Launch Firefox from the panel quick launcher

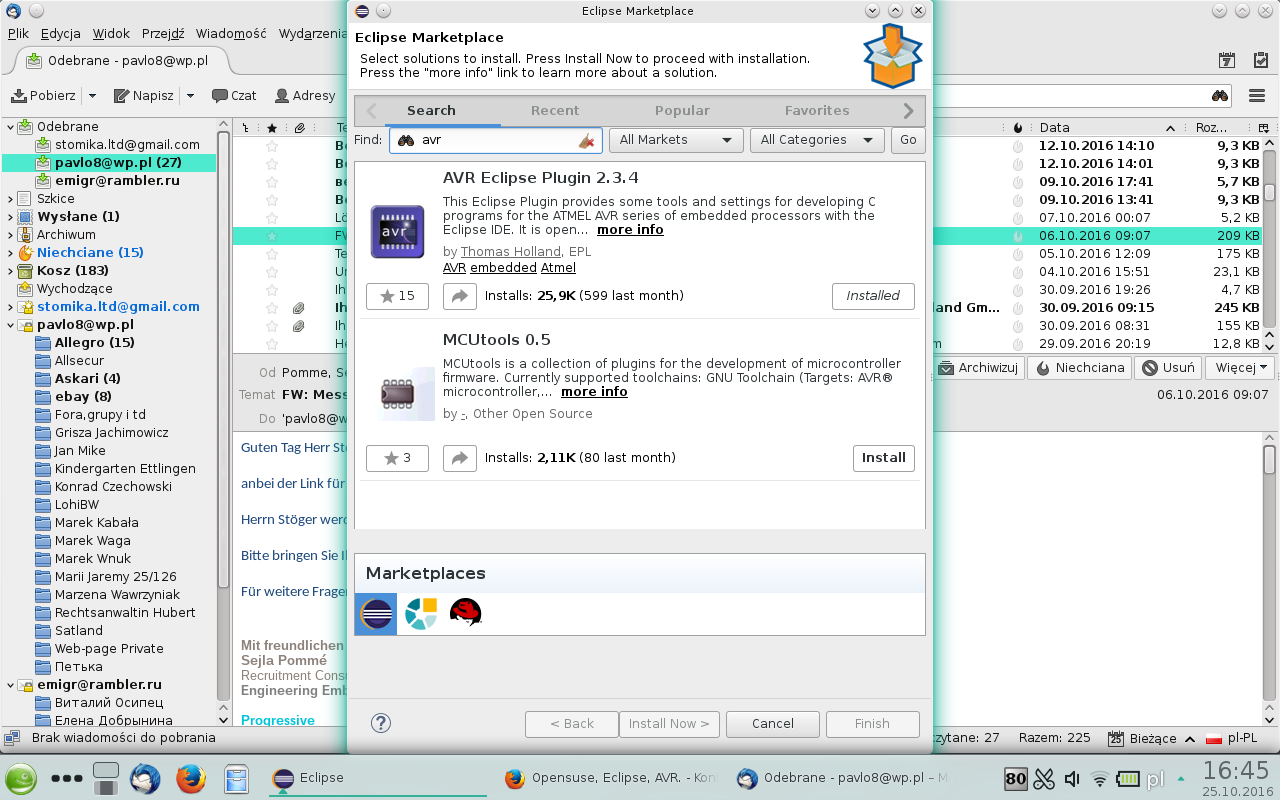click(x=190, y=778)
